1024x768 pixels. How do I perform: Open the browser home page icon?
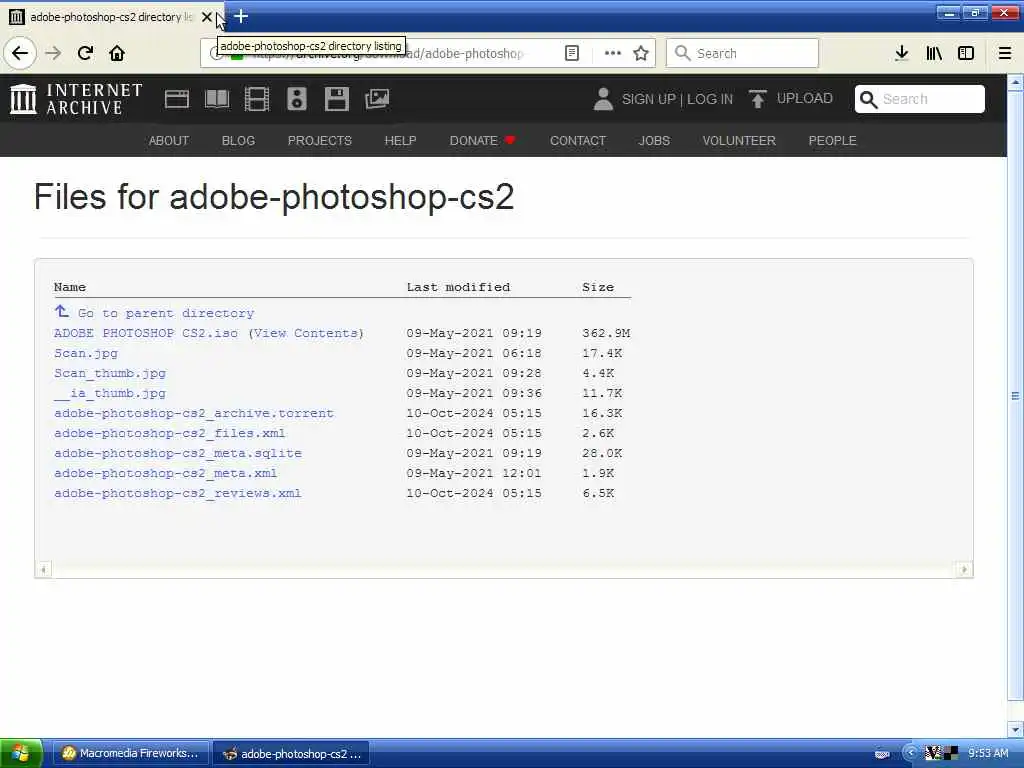tap(117, 53)
